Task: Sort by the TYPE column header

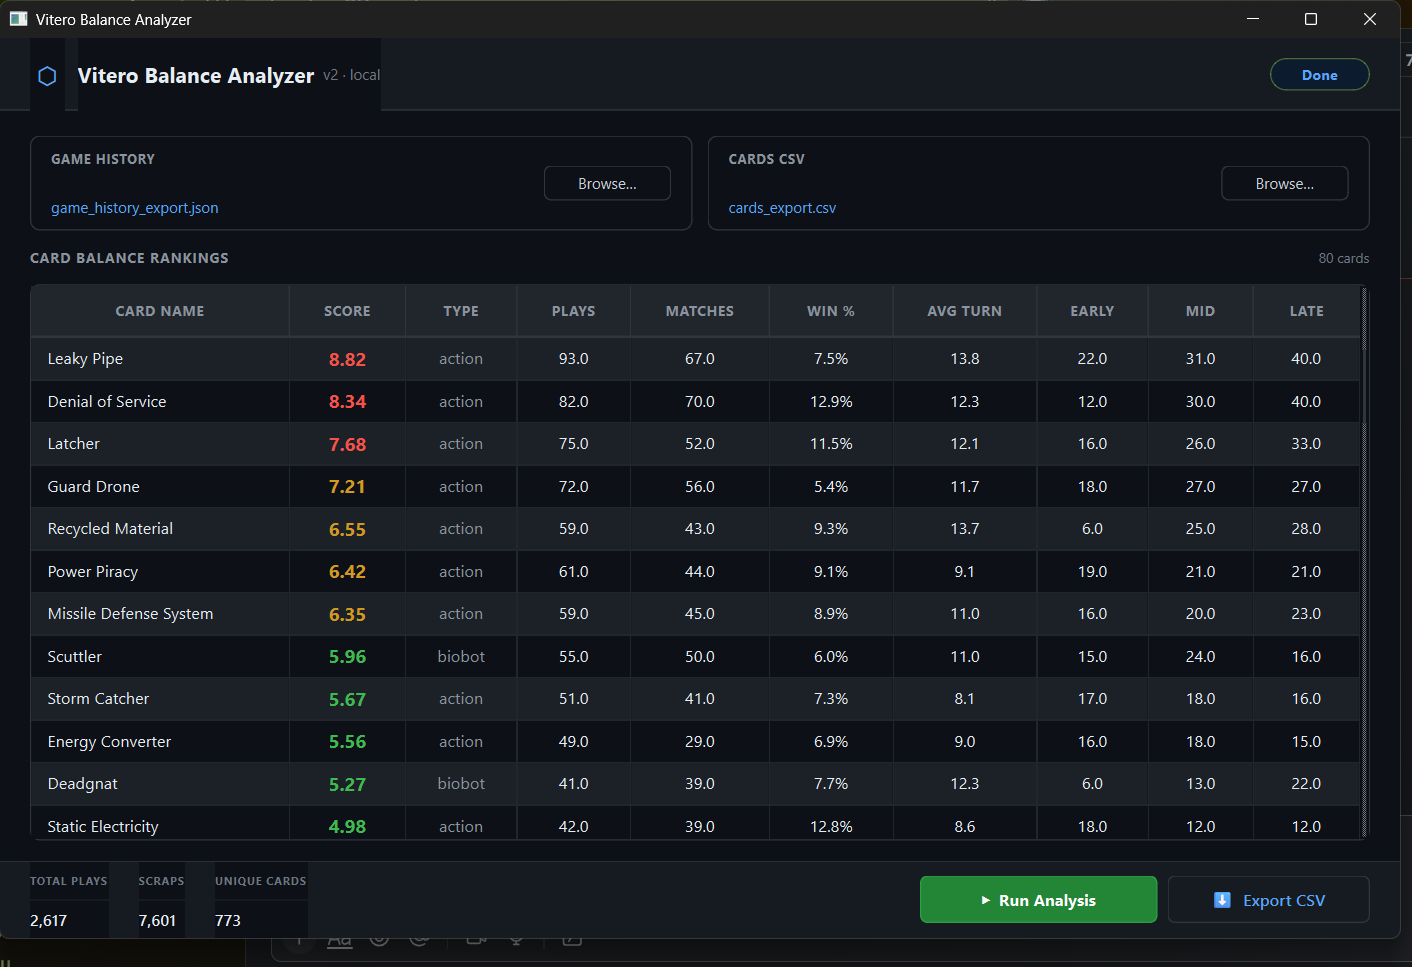Action: [x=461, y=311]
